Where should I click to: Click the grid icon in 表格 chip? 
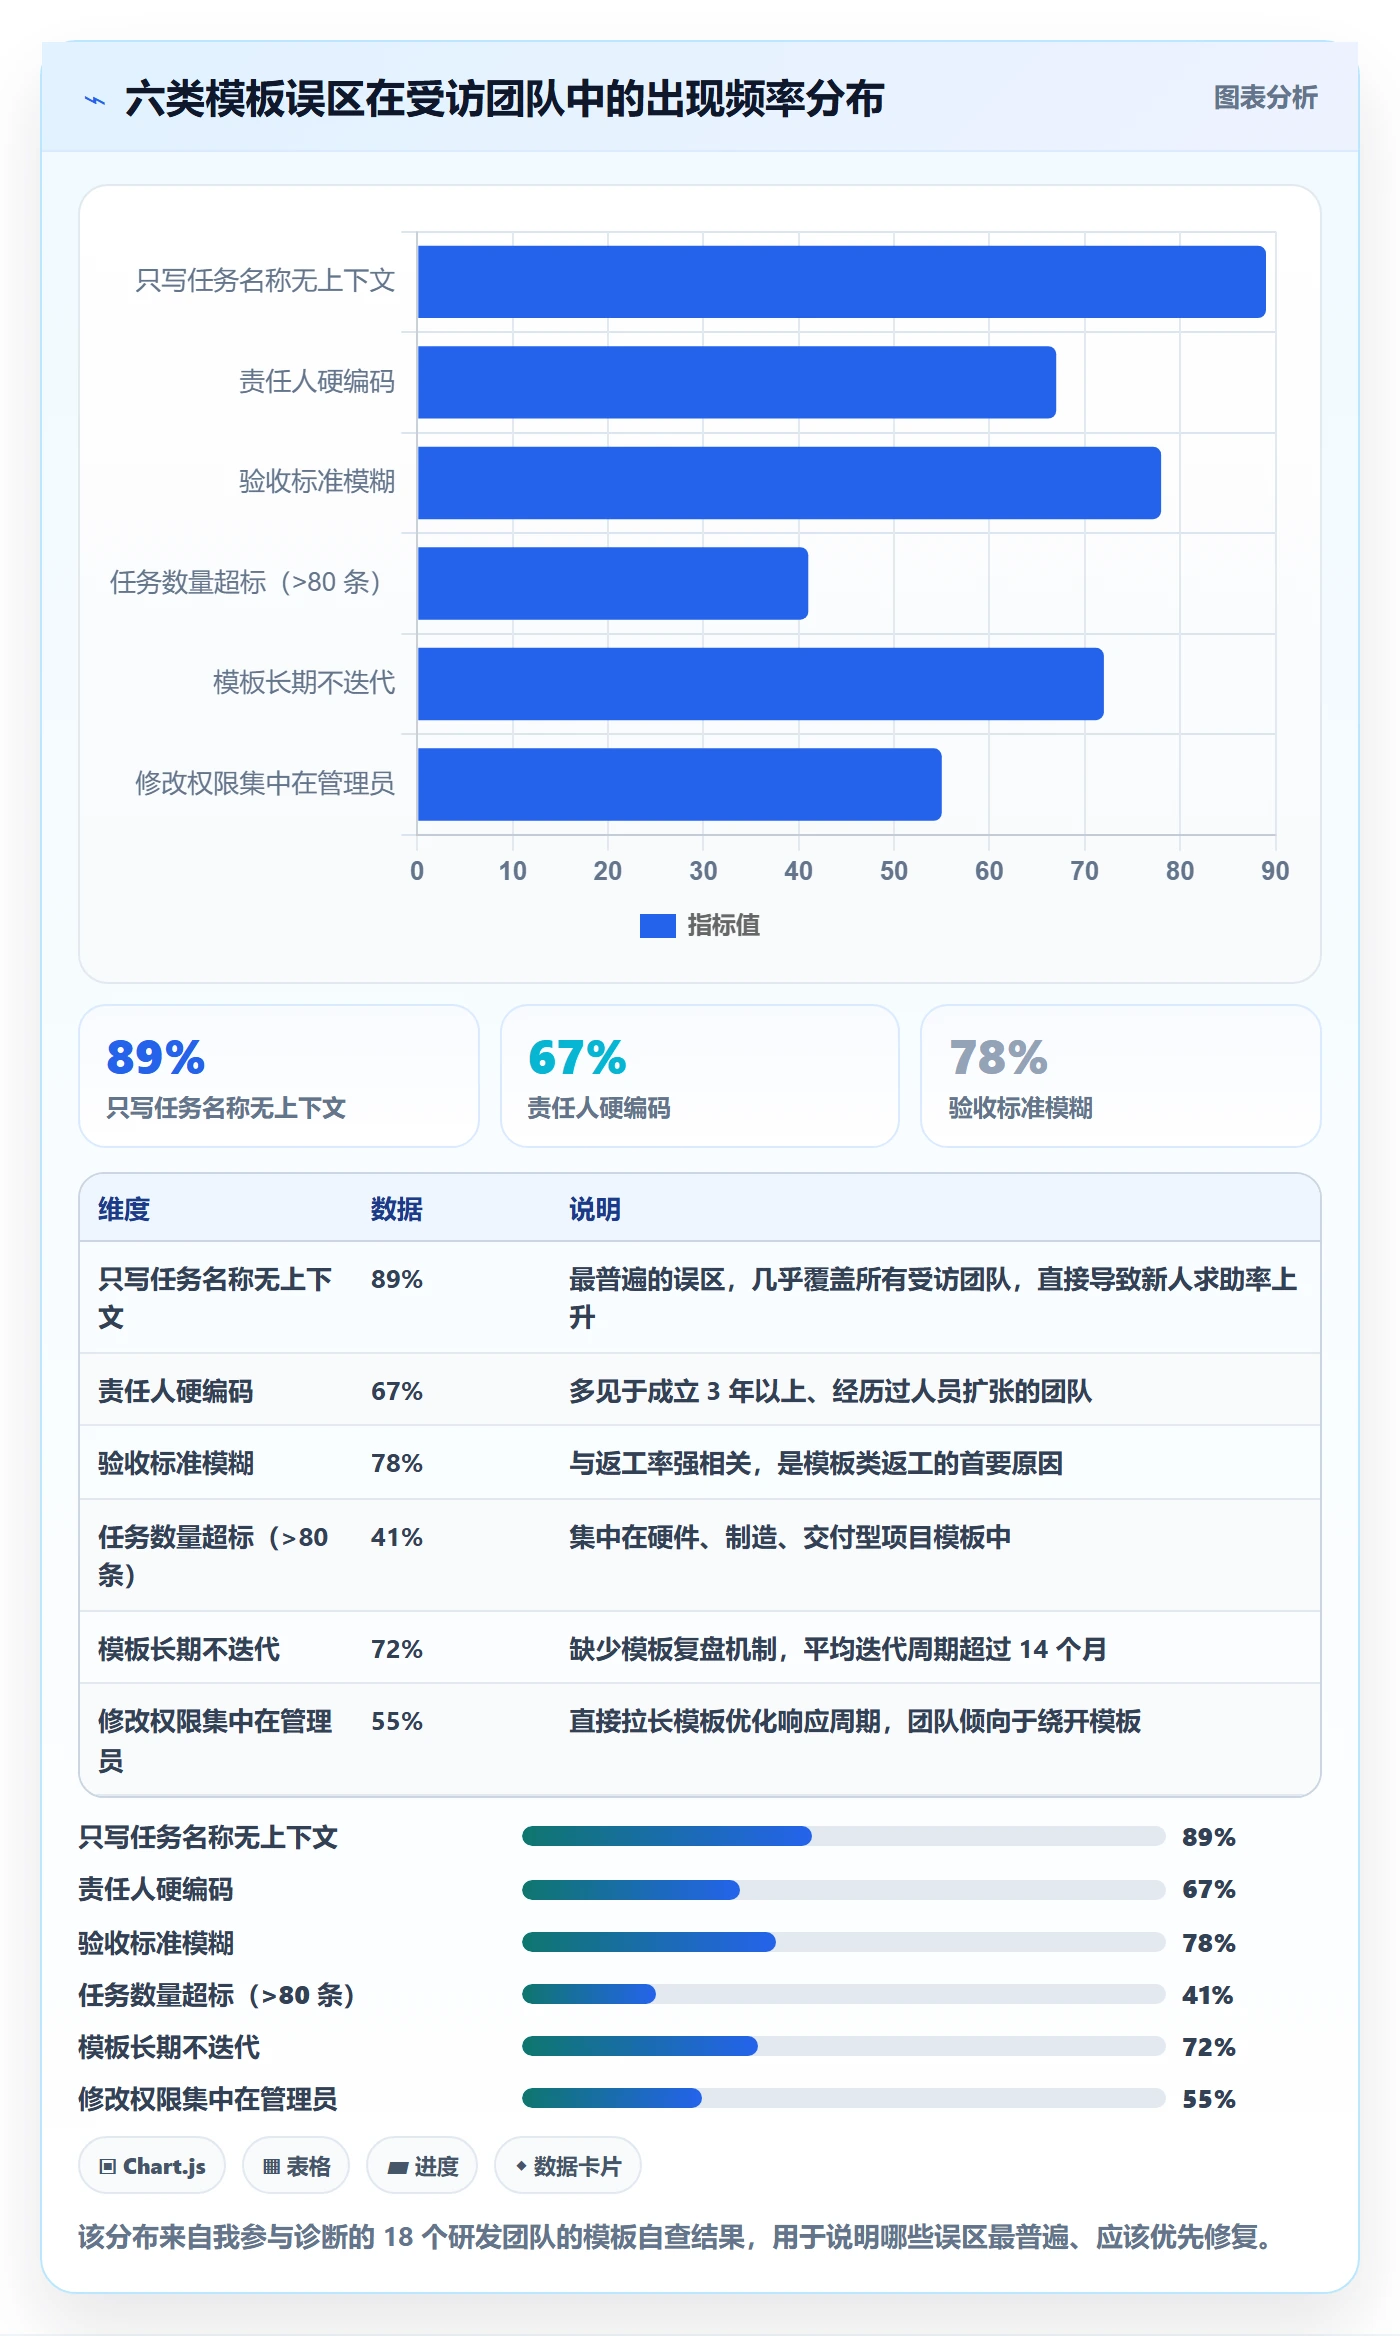tap(271, 2167)
